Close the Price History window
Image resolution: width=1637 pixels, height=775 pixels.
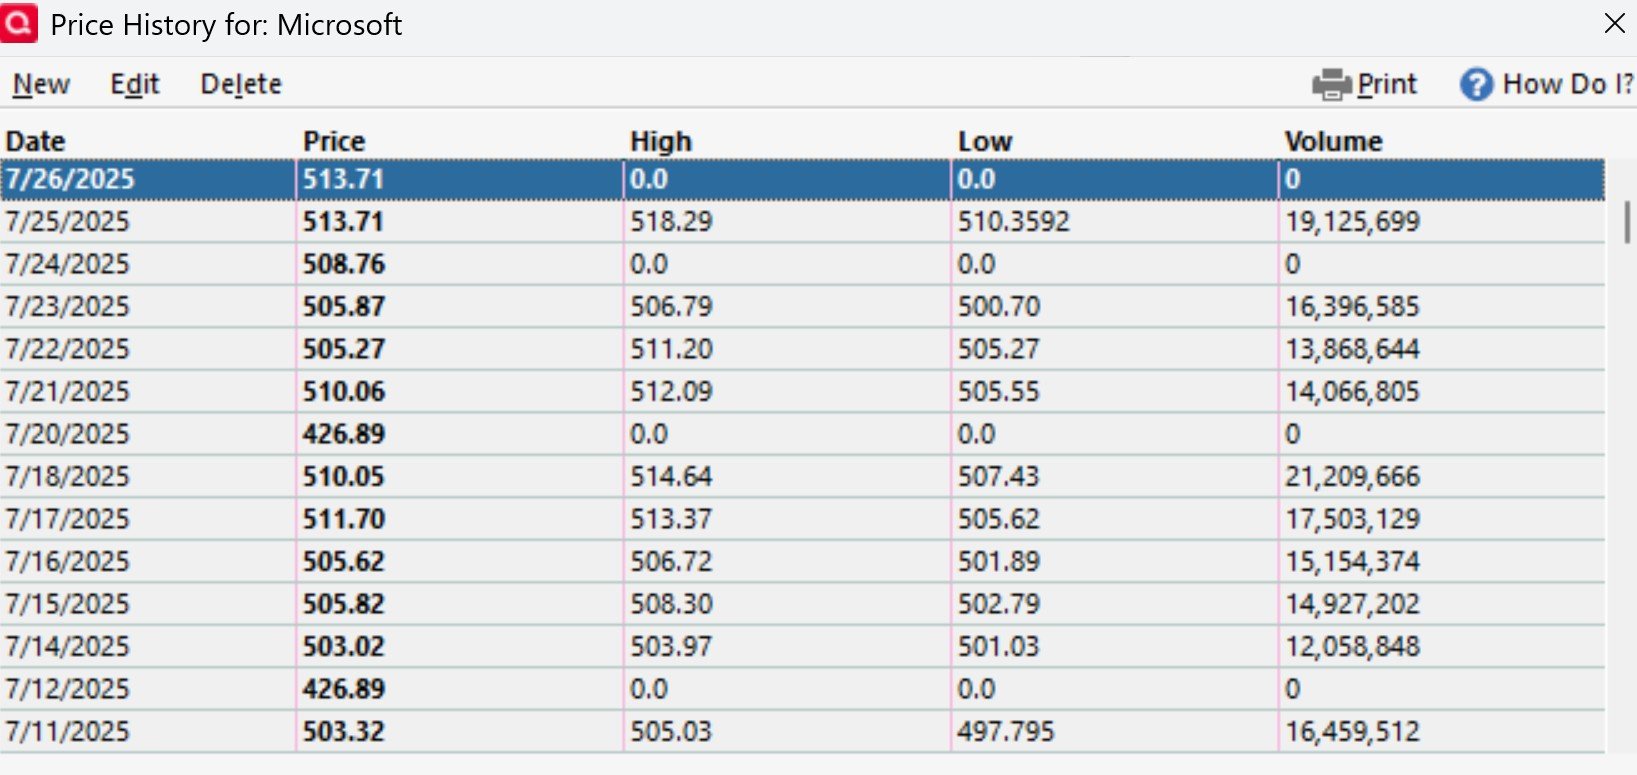[1614, 23]
